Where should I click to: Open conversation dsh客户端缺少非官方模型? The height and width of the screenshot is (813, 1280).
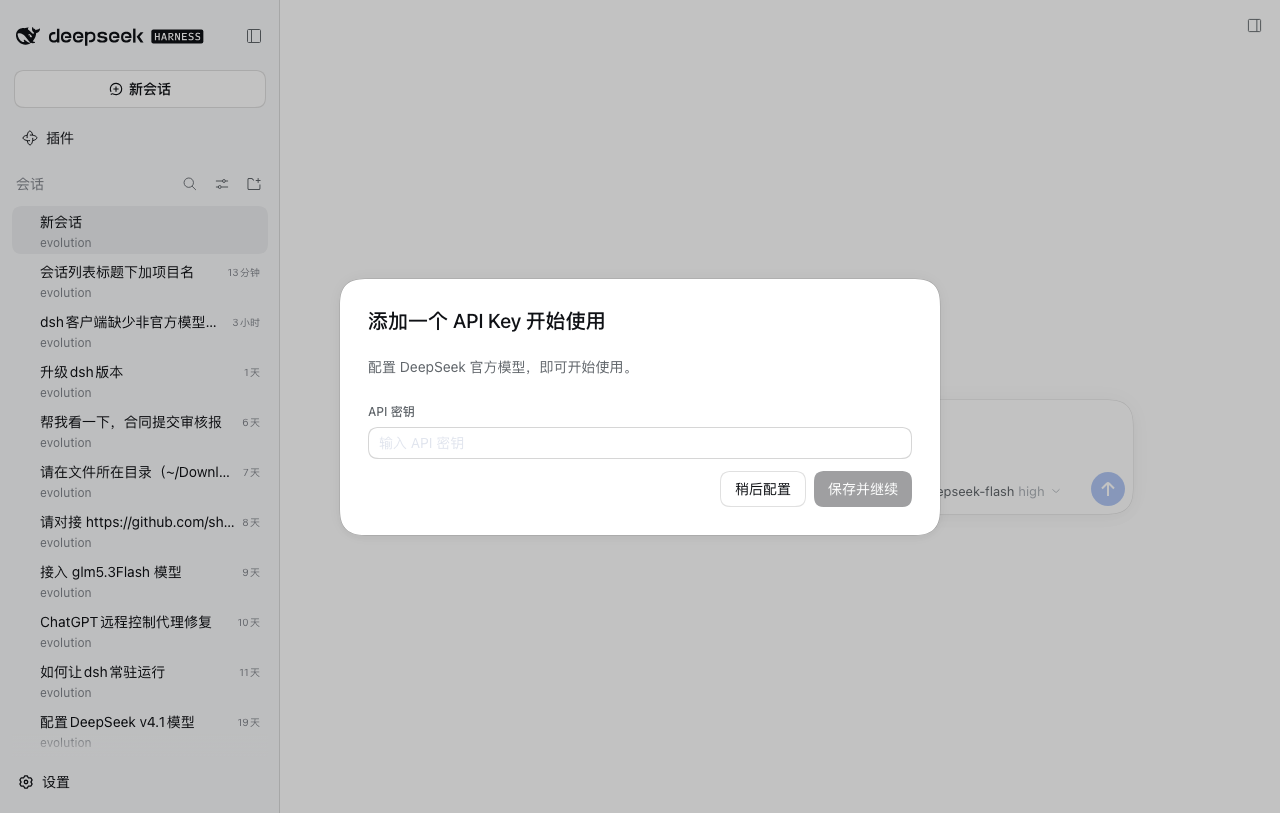click(x=140, y=331)
